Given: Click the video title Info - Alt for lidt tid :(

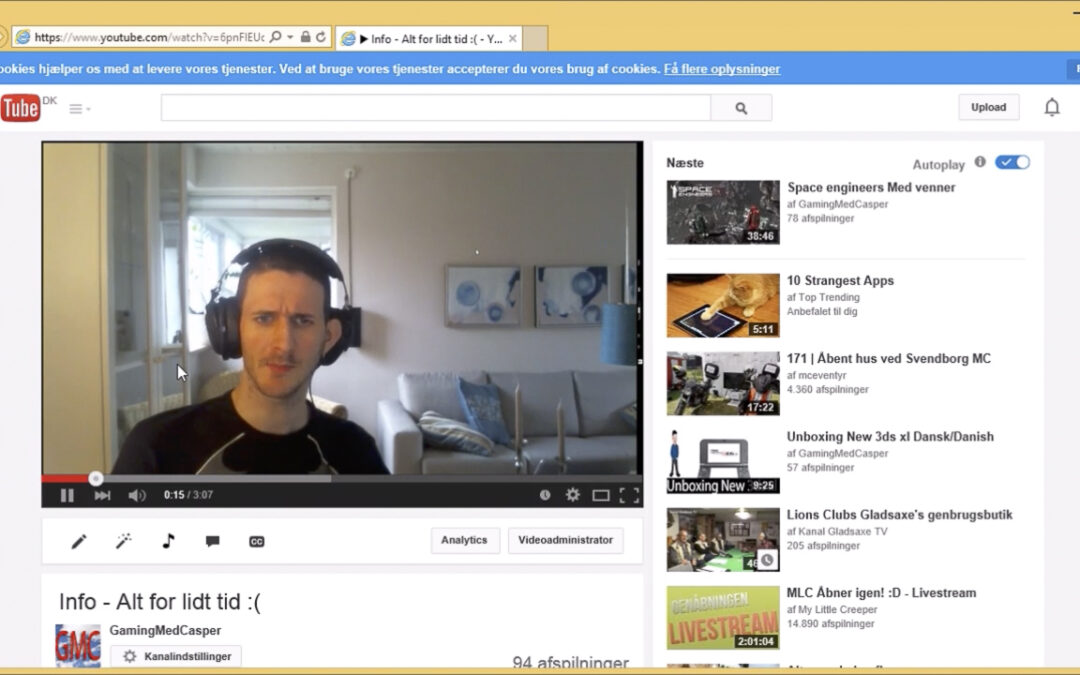Looking at the screenshot, I should coord(160,602).
